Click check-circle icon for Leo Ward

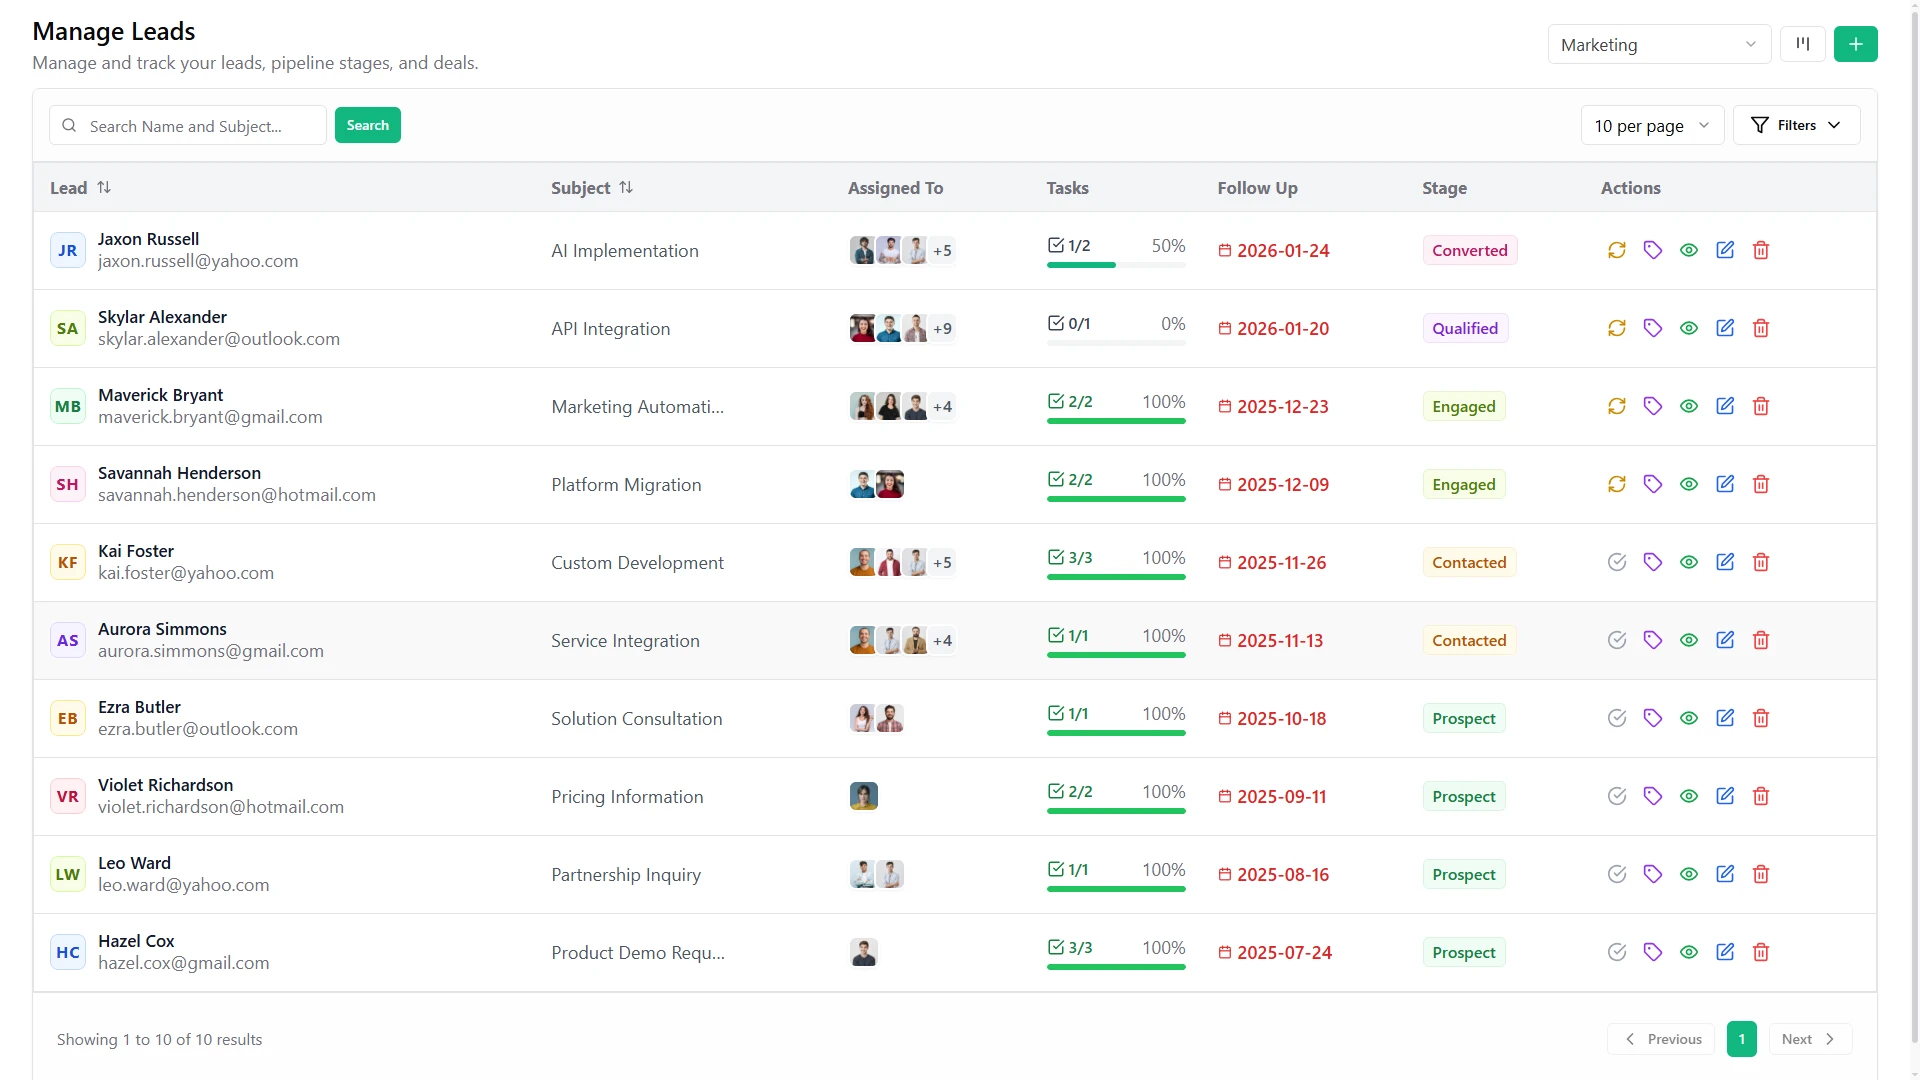[1617, 874]
